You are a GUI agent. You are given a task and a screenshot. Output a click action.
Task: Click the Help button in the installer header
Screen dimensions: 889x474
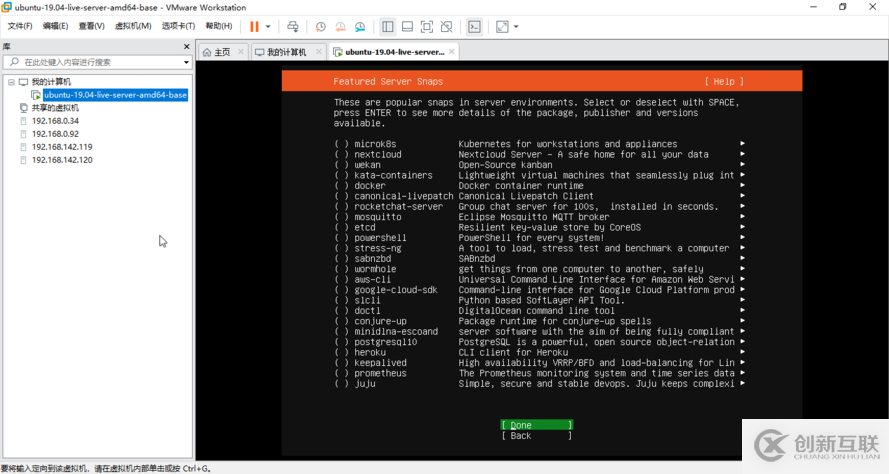724,82
